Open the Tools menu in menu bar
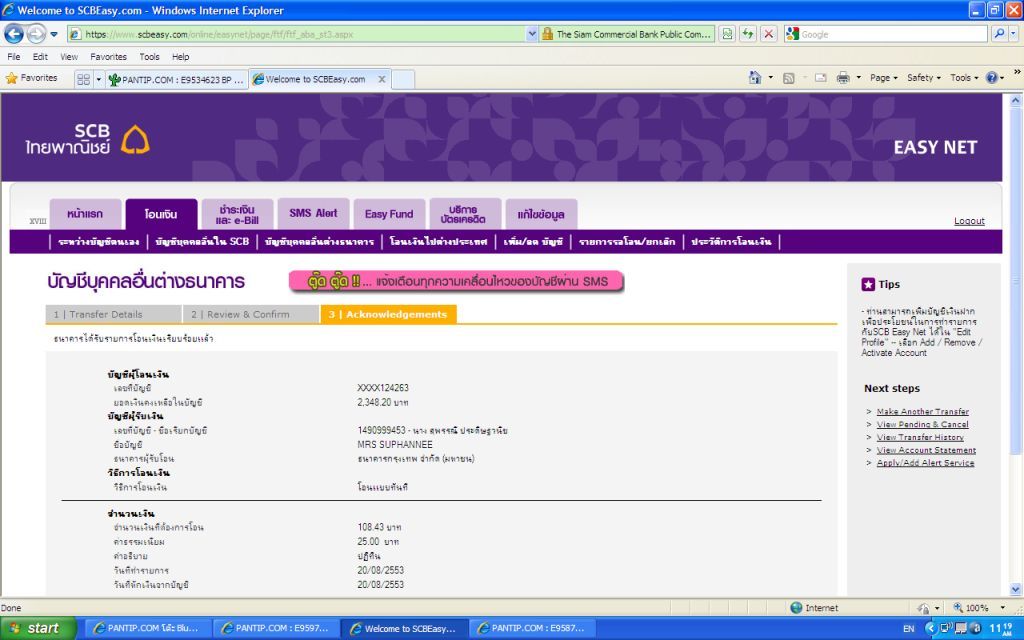This screenshot has height=640, width=1024. [x=149, y=57]
